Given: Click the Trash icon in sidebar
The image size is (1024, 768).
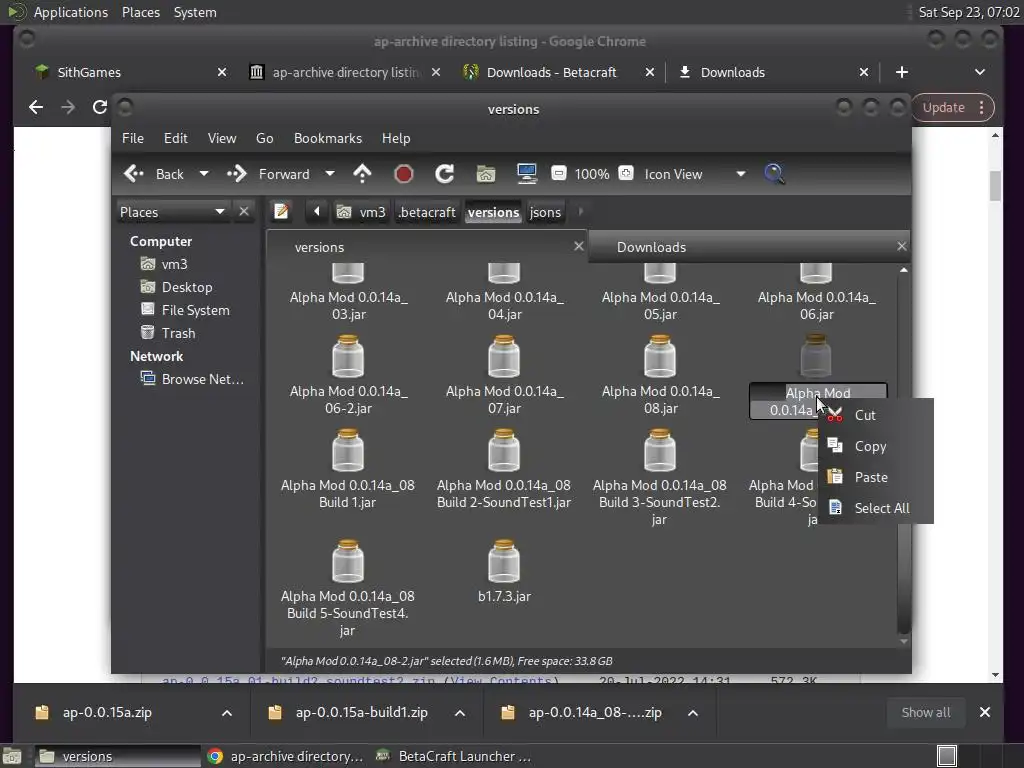Looking at the screenshot, I should [x=148, y=332].
